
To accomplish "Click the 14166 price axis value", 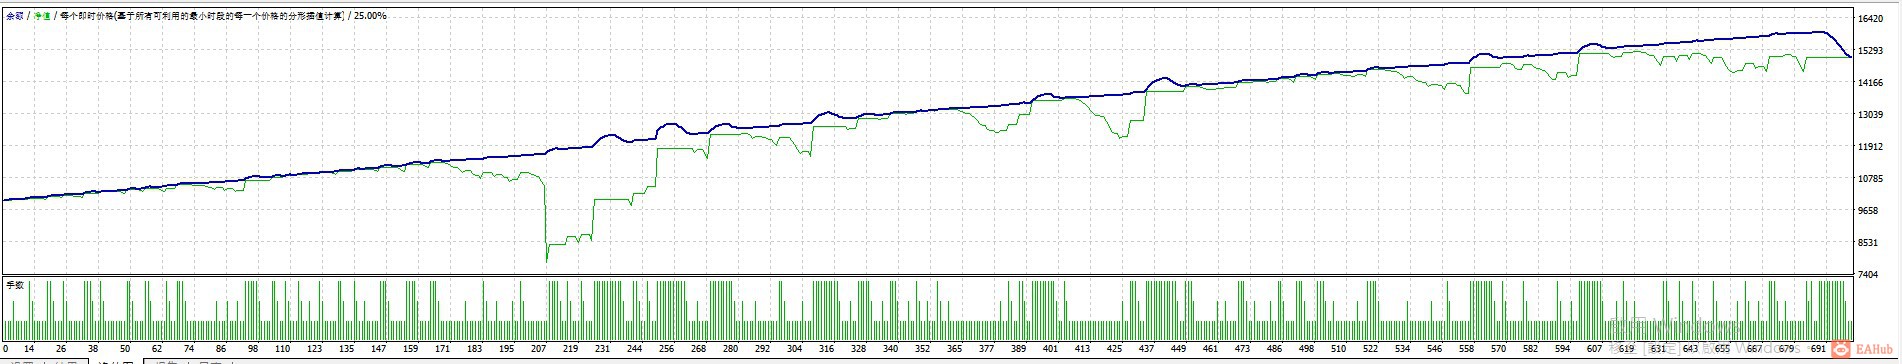I will (x=1871, y=82).
